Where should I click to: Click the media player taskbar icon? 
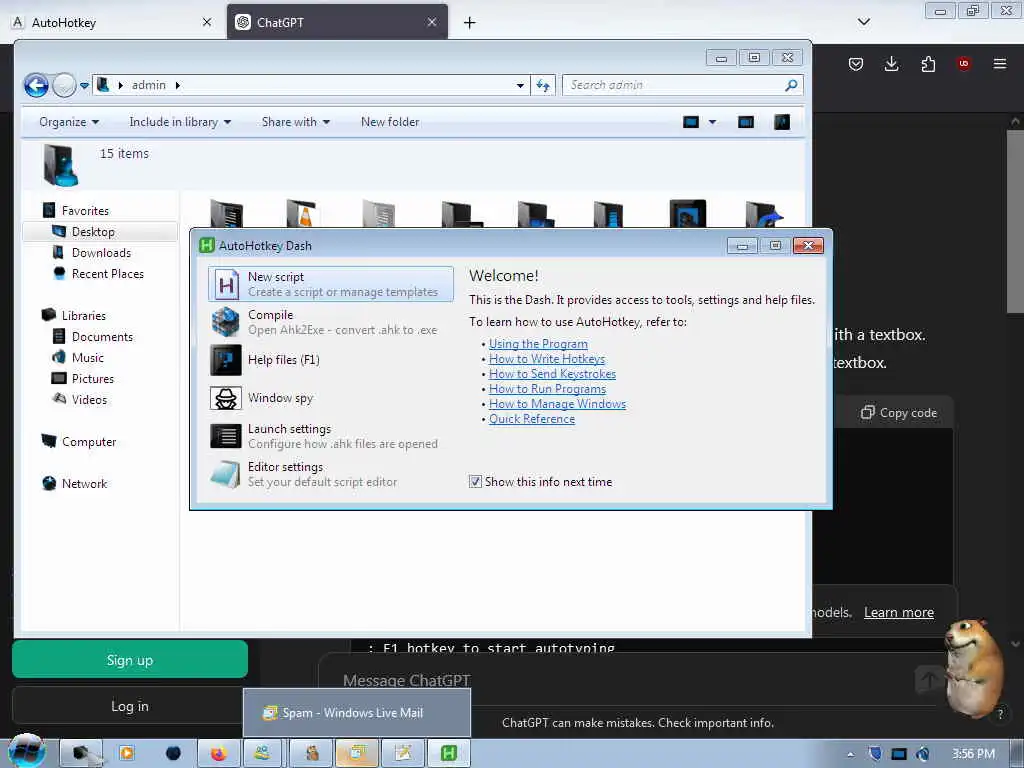(x=127, y=753)
